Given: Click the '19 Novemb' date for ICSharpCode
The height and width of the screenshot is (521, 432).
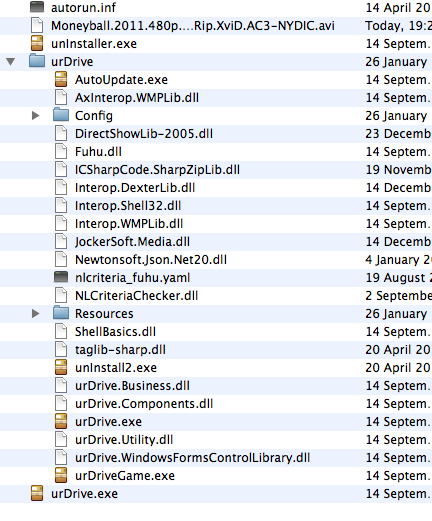Looking at the screenshot, I should point(399,170).
